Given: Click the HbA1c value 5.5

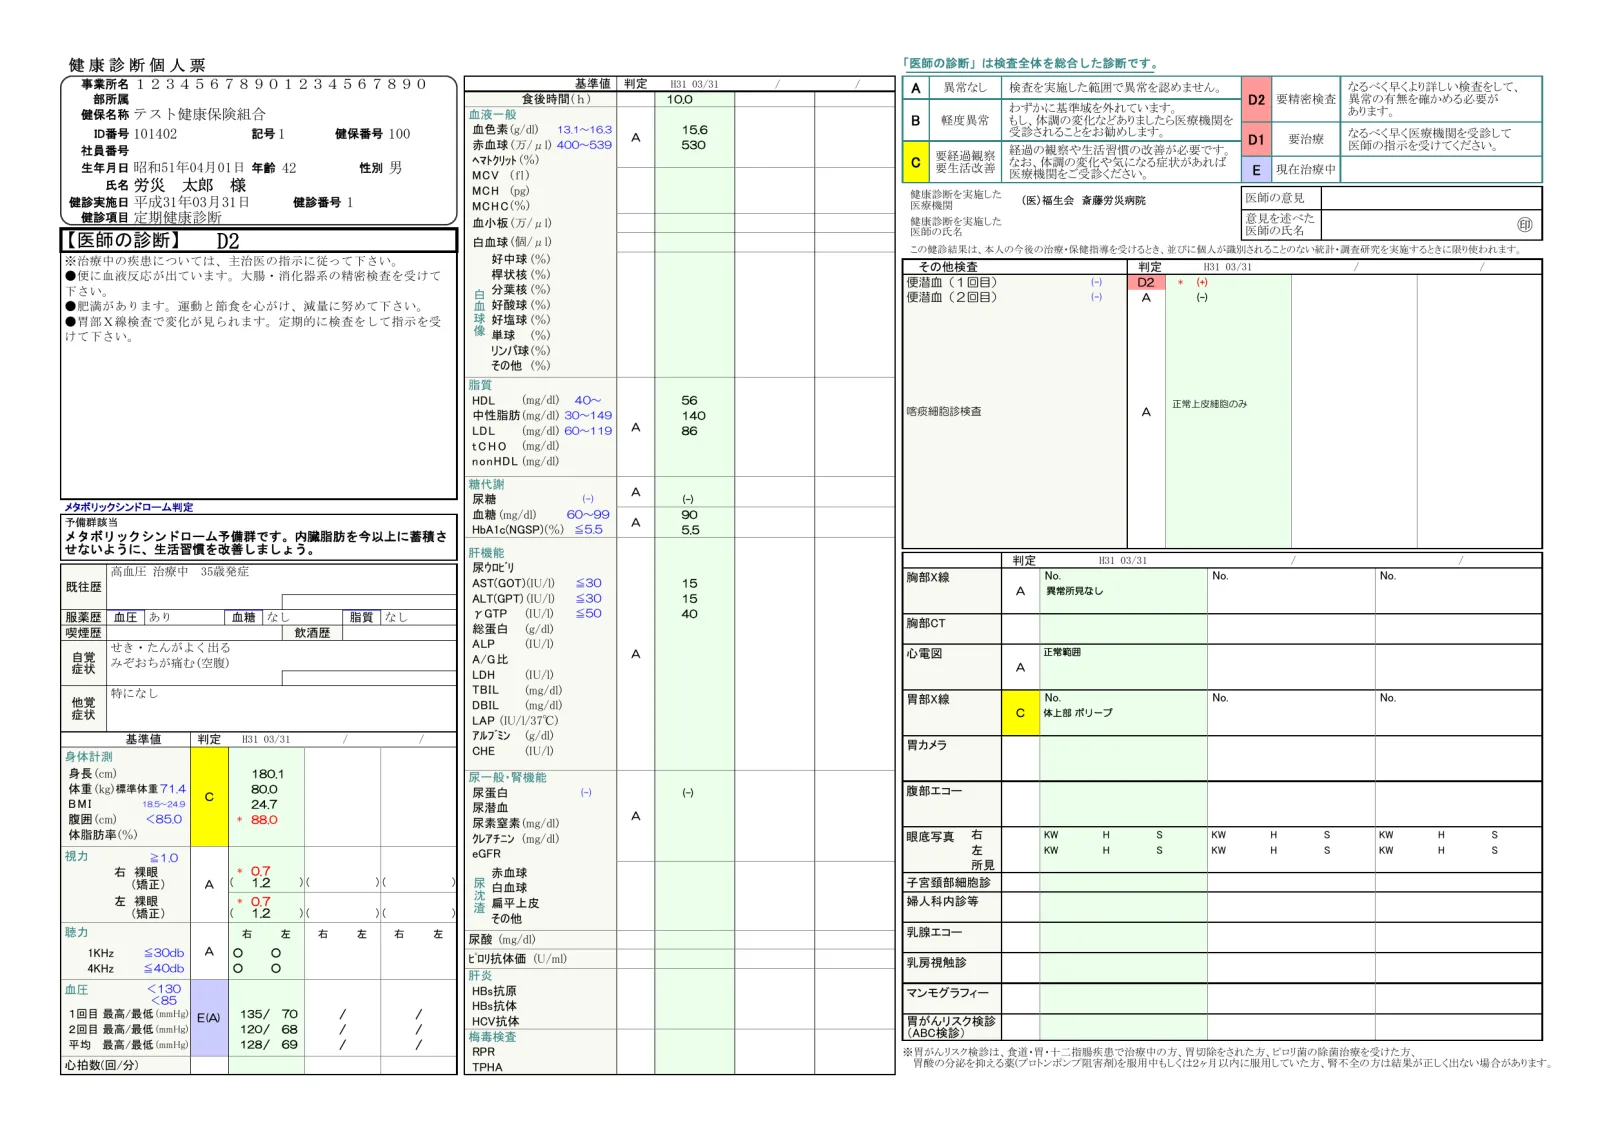Looking at the screenshot, I should (690, 530).
